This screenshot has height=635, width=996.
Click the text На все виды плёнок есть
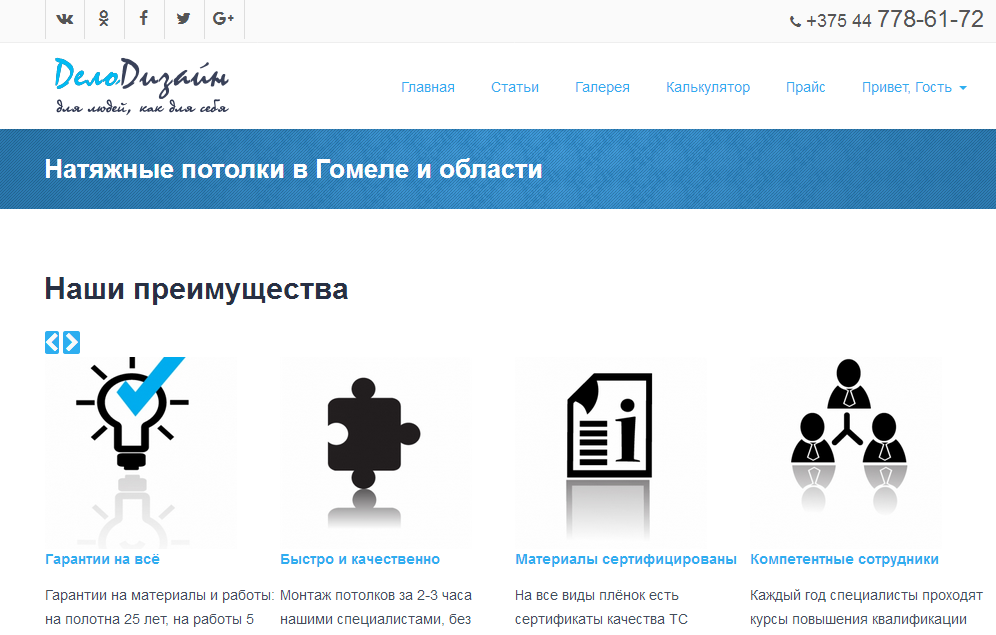pyautogui.click(x=596, y=596)
